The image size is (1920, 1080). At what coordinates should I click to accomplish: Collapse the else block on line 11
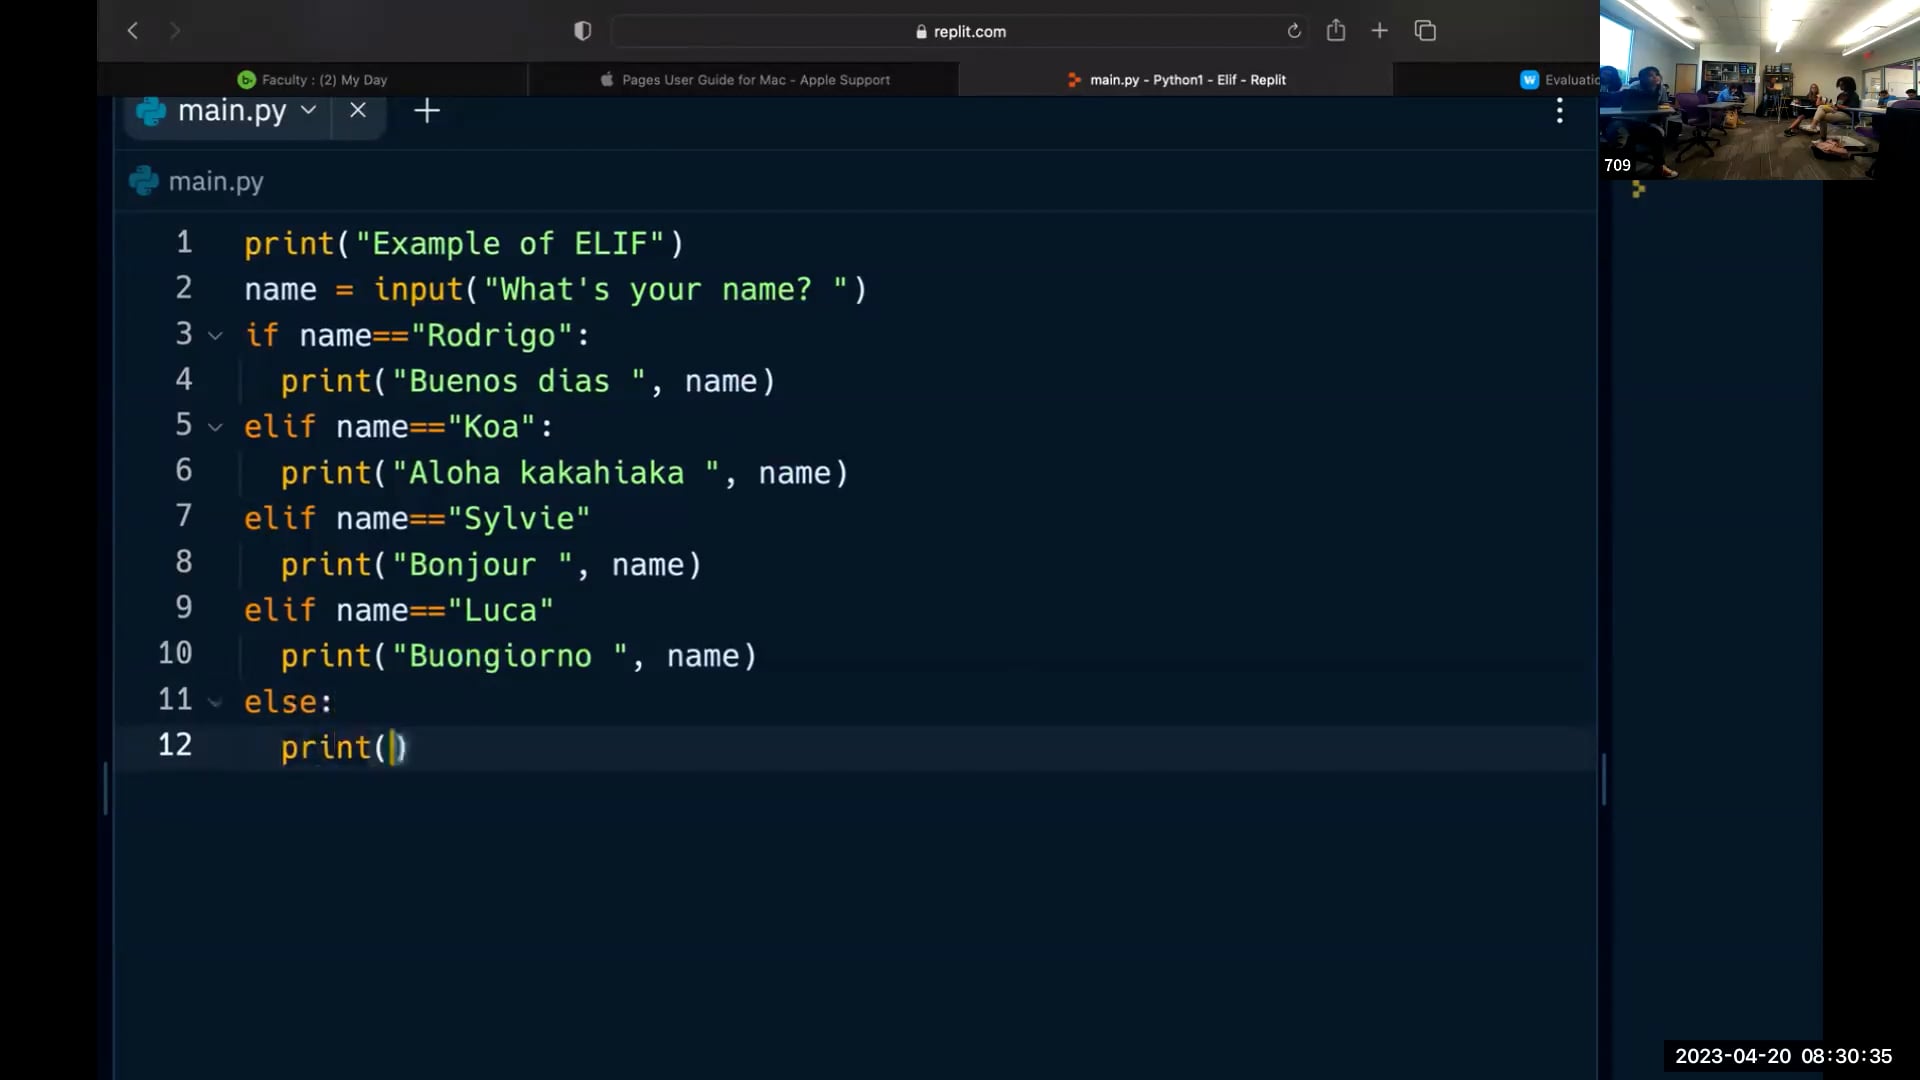(215, 702)
